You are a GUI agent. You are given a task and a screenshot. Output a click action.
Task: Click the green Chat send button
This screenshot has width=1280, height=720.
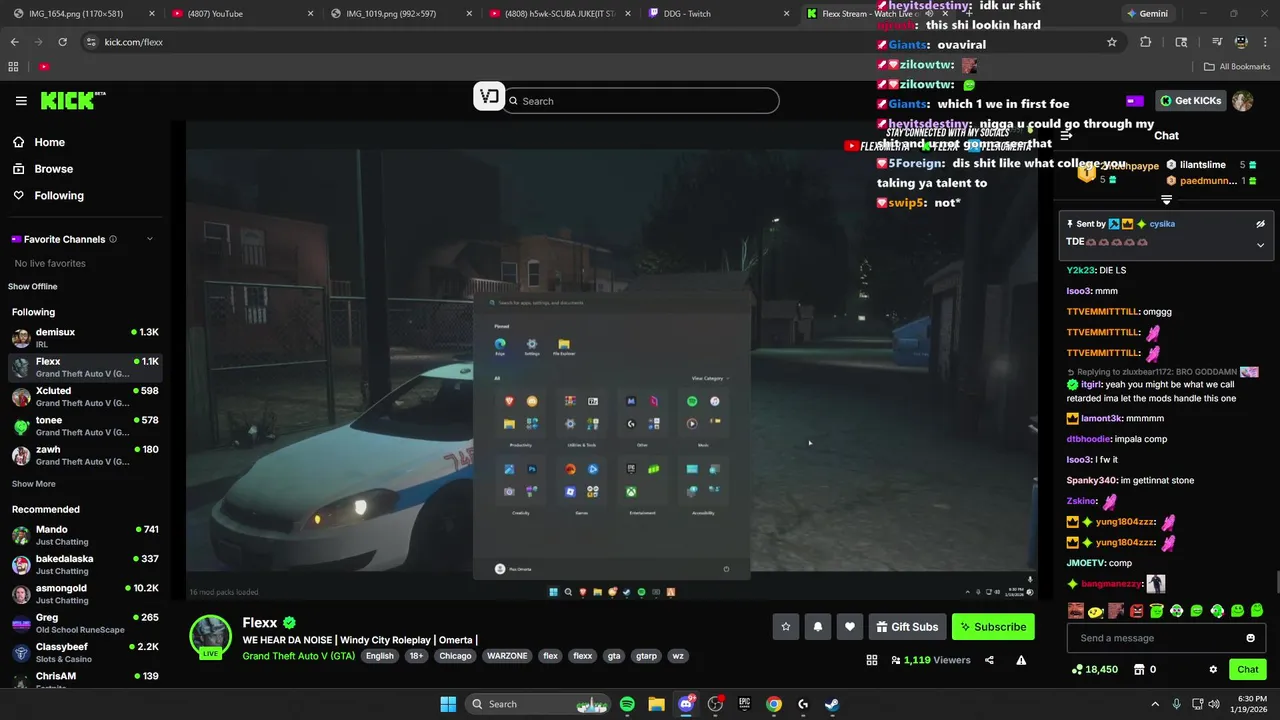[1247, 669]
